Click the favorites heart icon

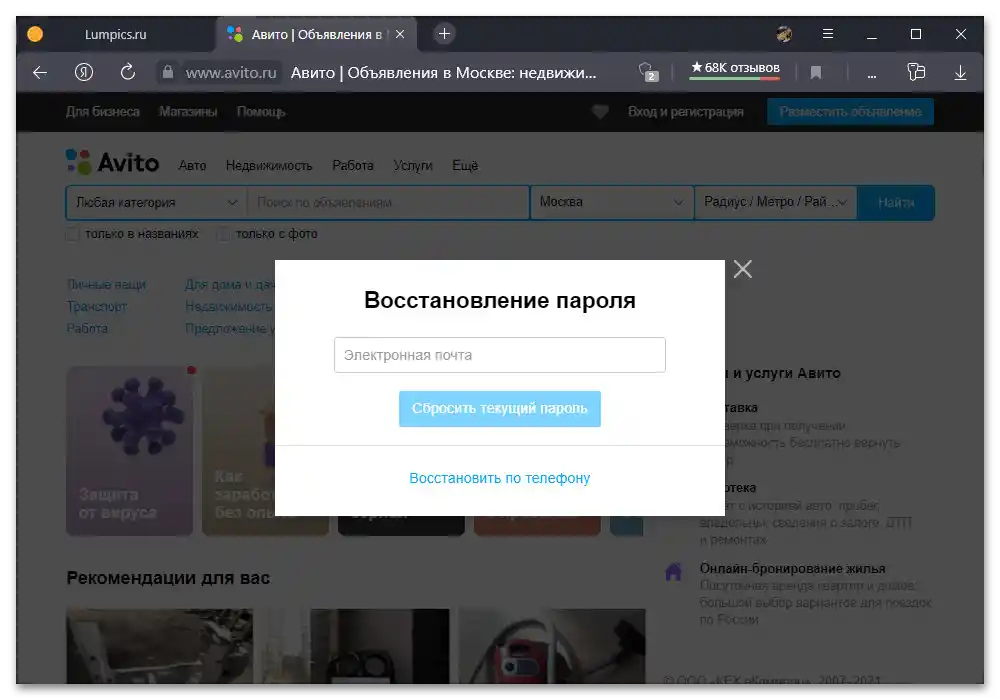599,112
